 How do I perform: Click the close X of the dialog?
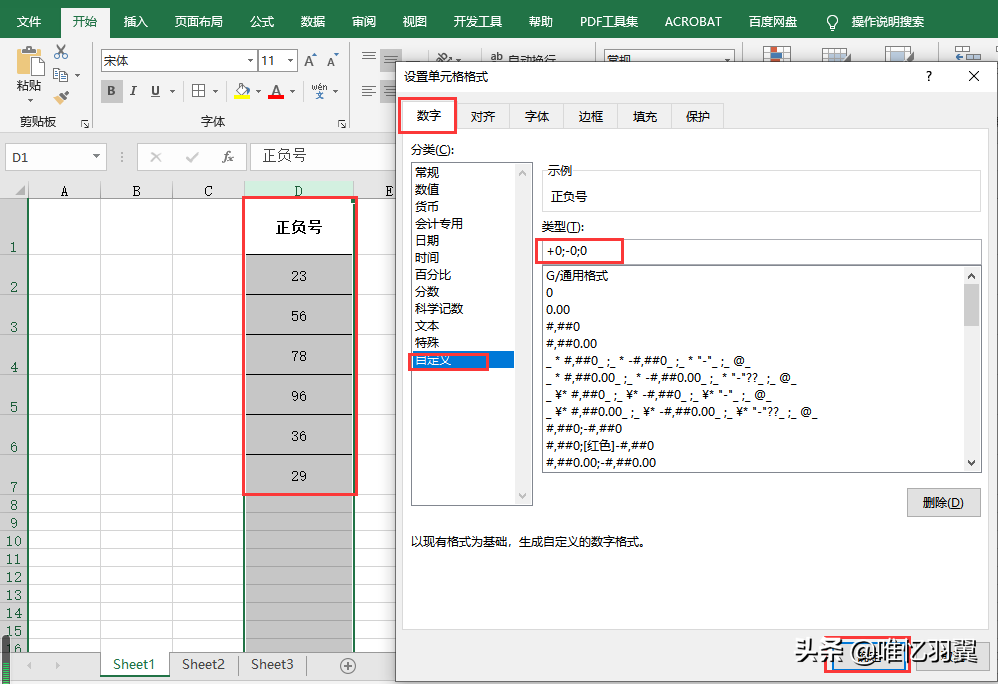[974, 76]
